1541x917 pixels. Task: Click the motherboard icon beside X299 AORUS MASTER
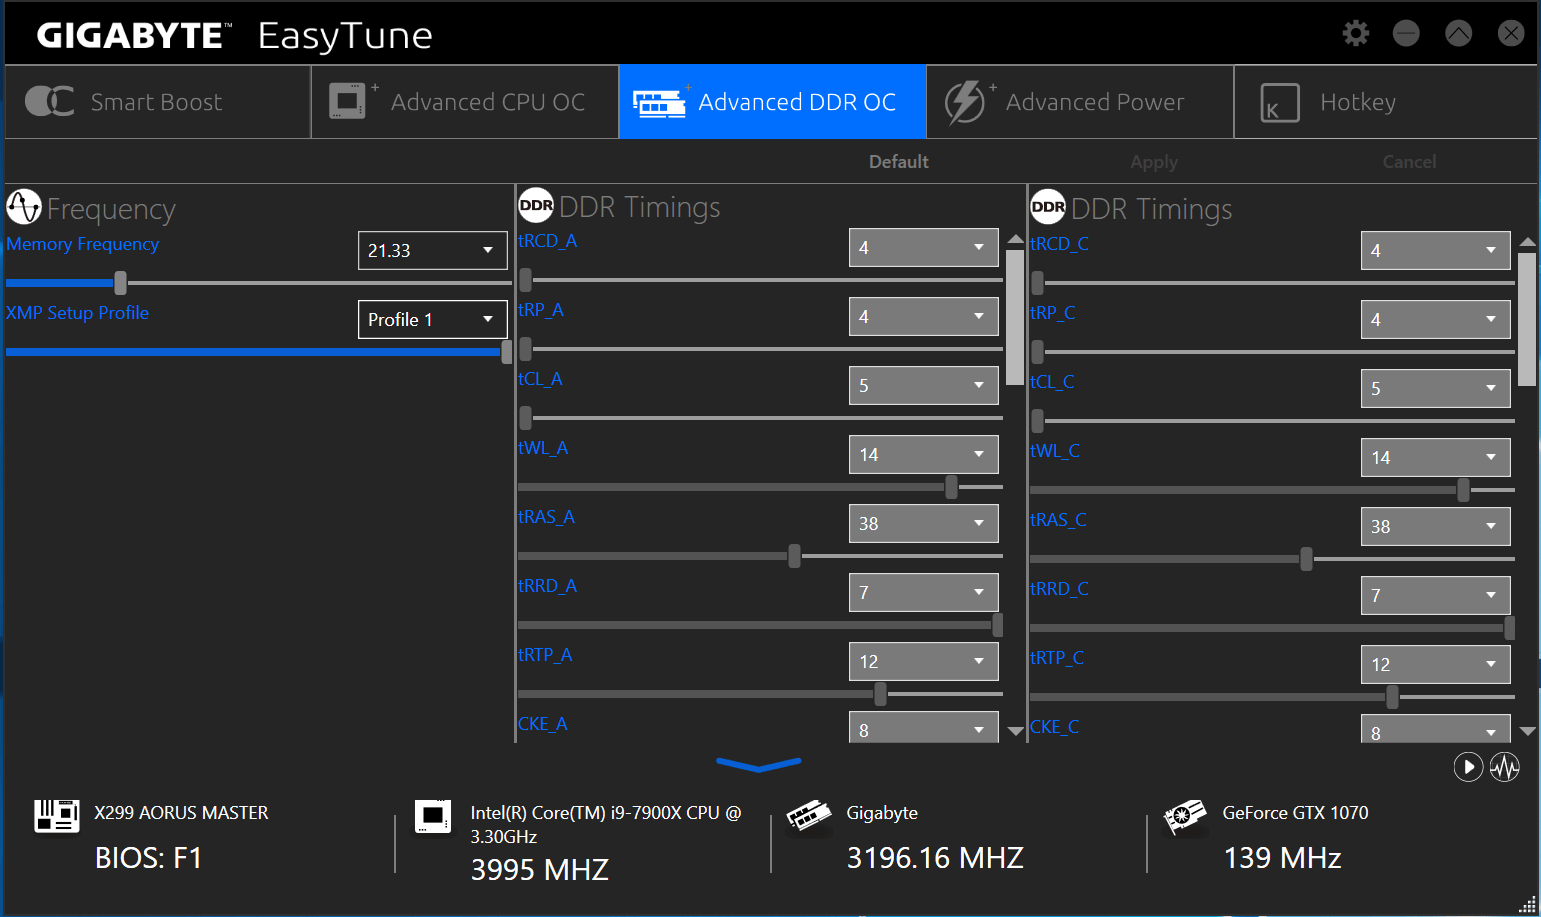(x=56, y=815)
